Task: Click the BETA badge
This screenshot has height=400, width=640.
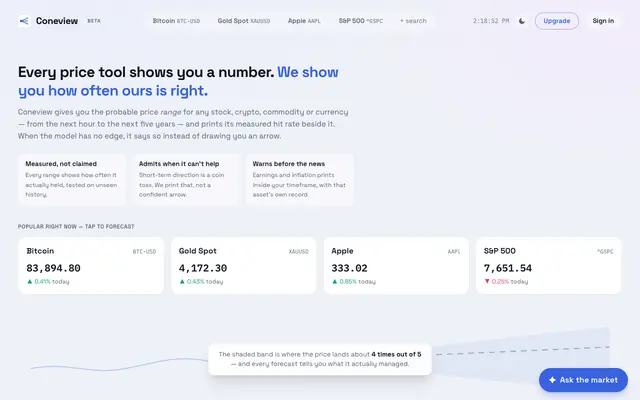Action: click(94, 21)
